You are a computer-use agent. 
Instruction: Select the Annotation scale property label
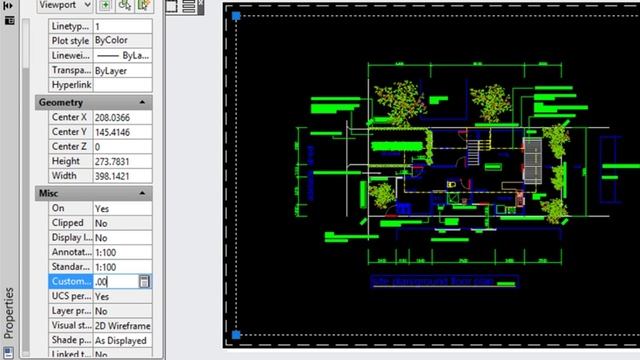(71, 253)
